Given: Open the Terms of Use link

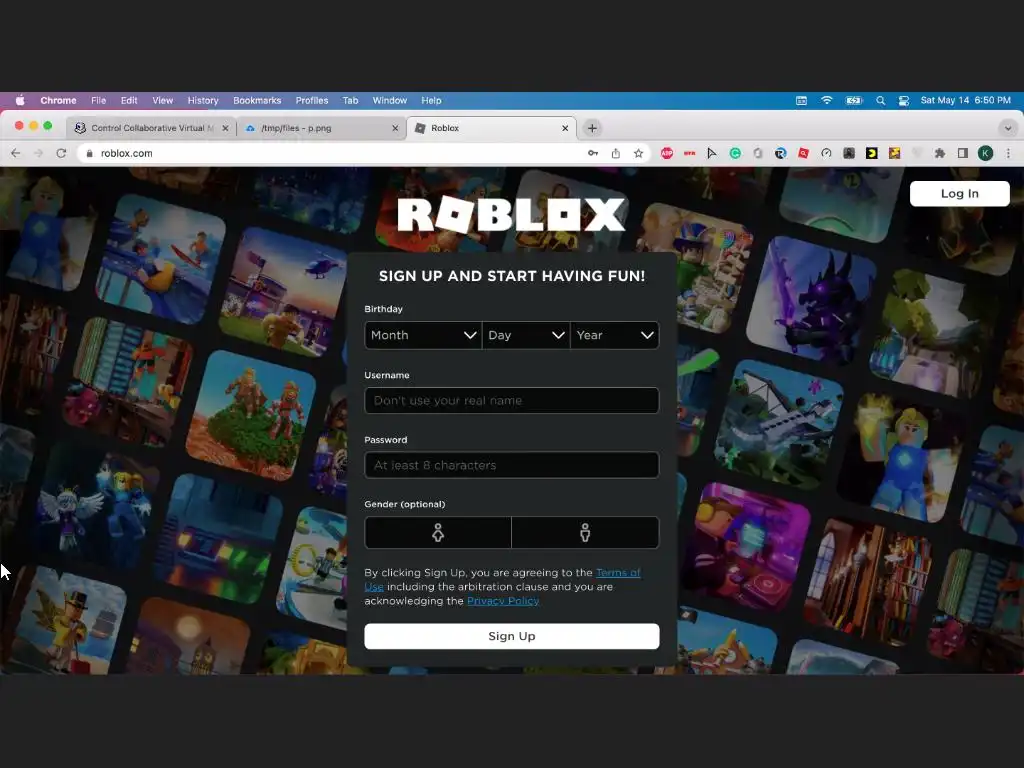Looking at the screenshot, I should pyautogui.click(x=618, y=573).
